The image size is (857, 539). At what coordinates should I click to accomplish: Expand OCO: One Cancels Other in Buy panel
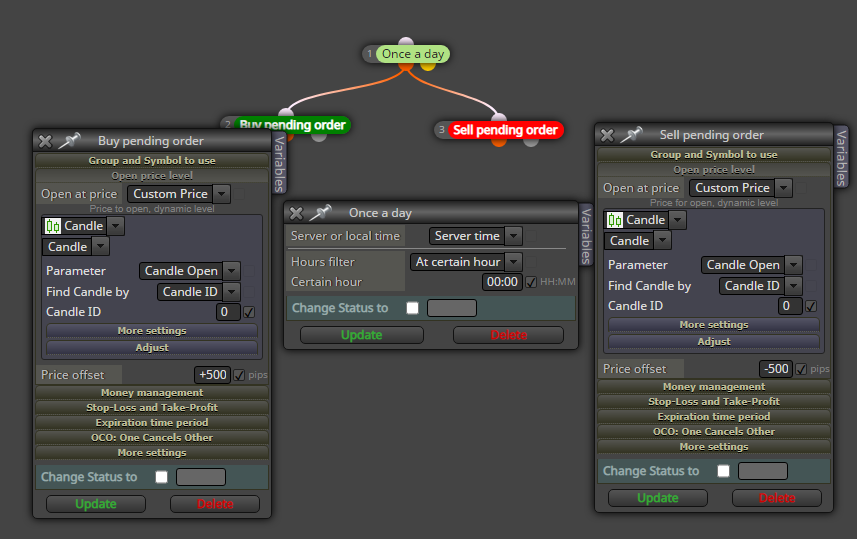[152, 437]
